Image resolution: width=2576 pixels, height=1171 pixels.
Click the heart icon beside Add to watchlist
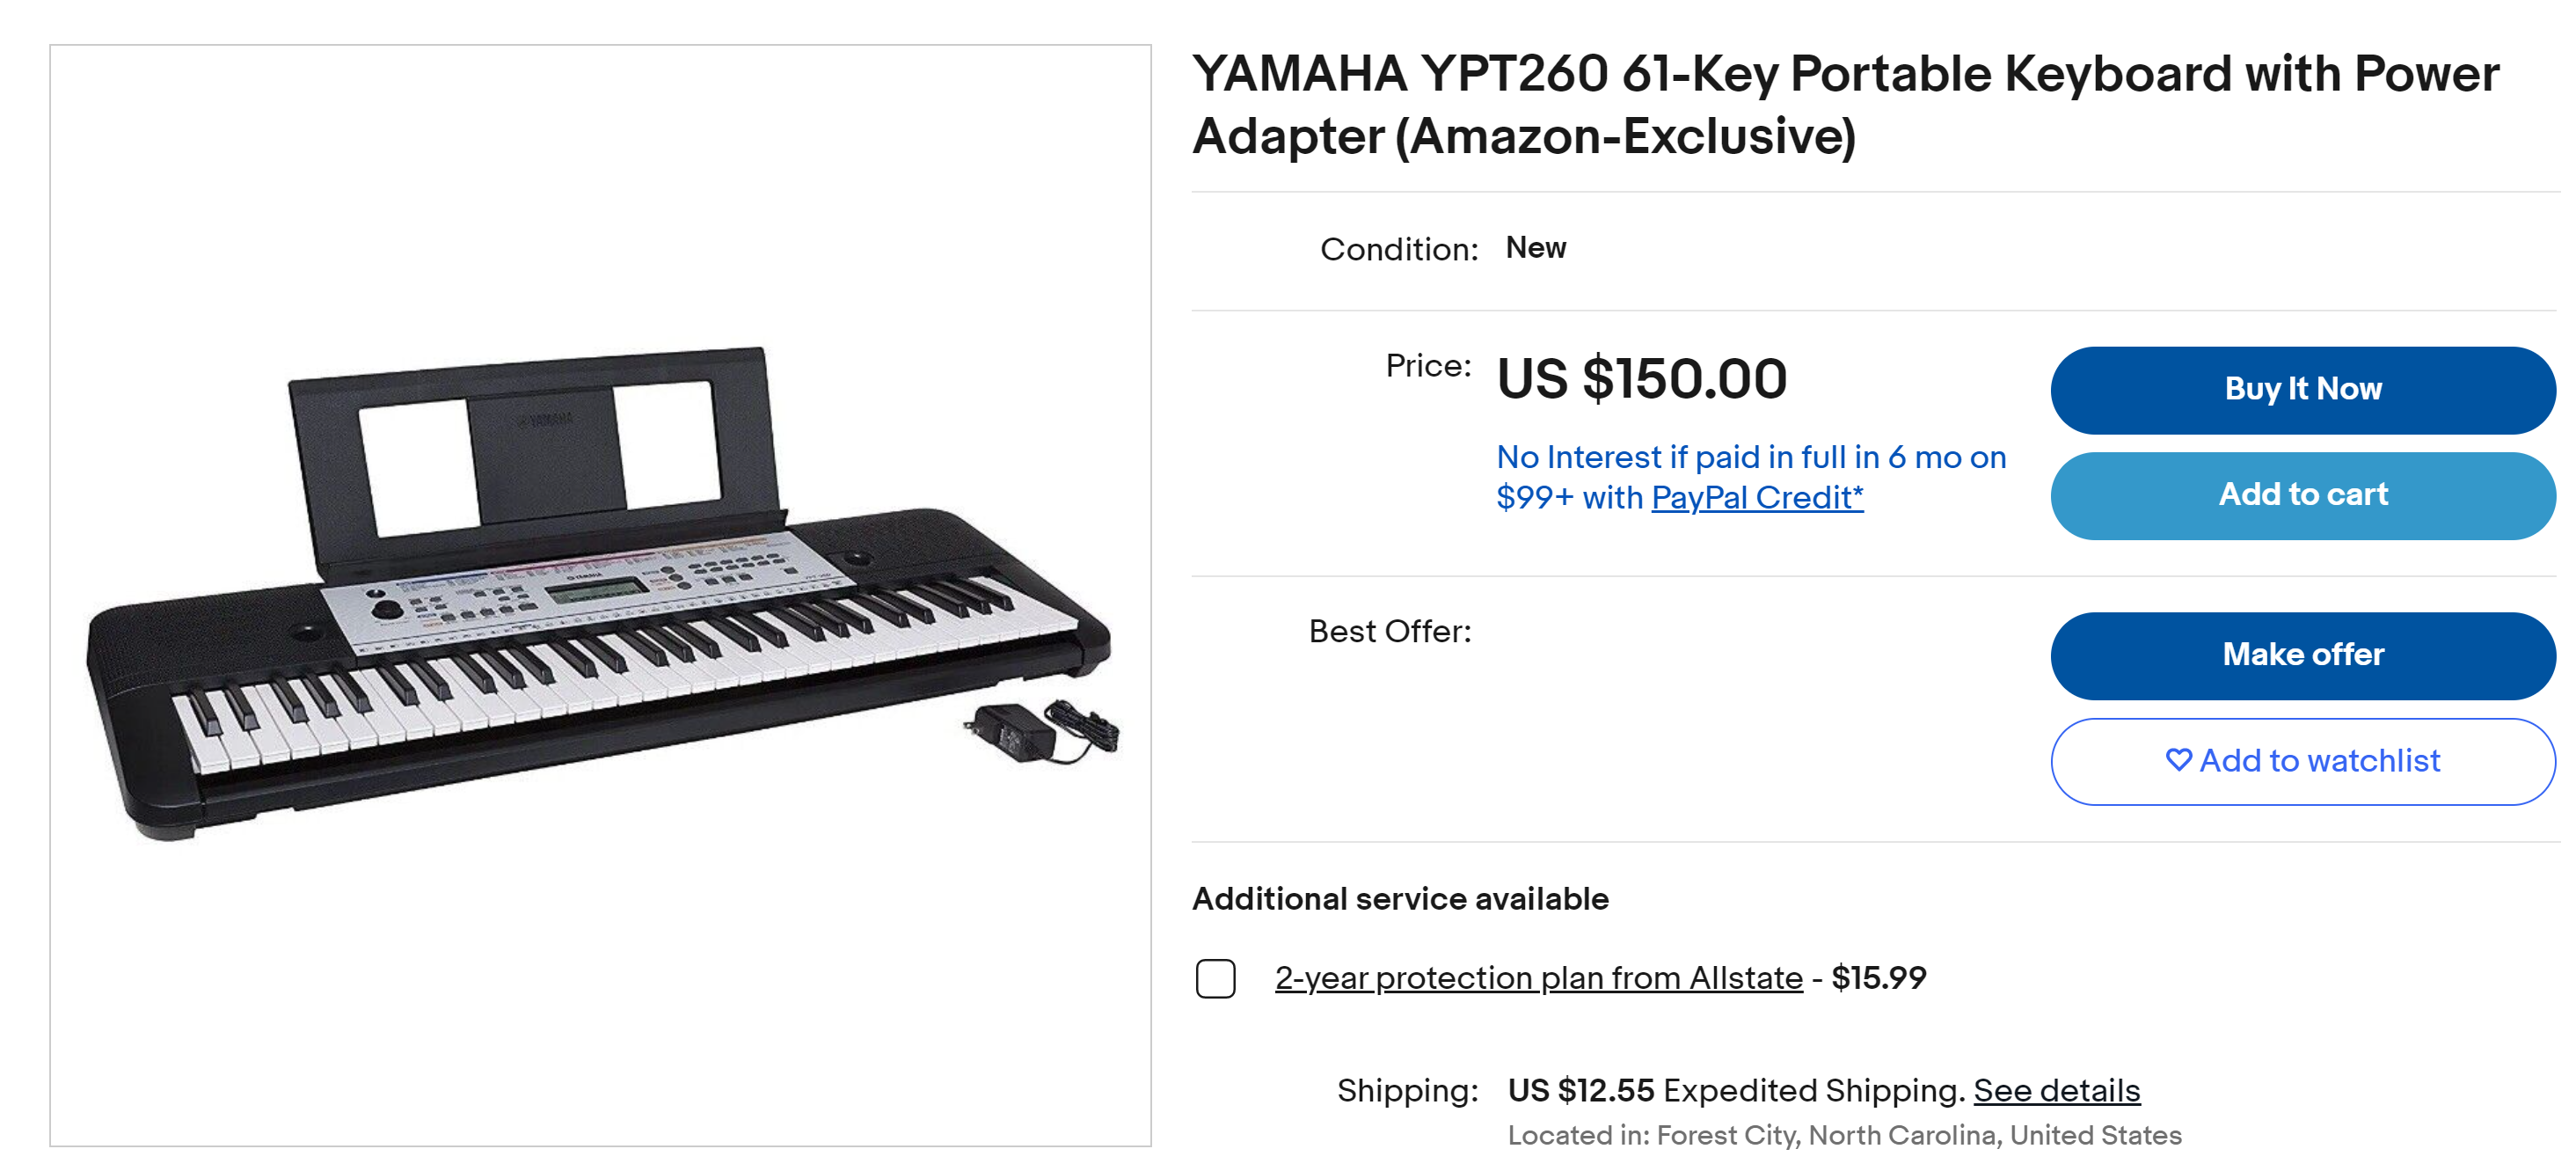pos(2178,760)
